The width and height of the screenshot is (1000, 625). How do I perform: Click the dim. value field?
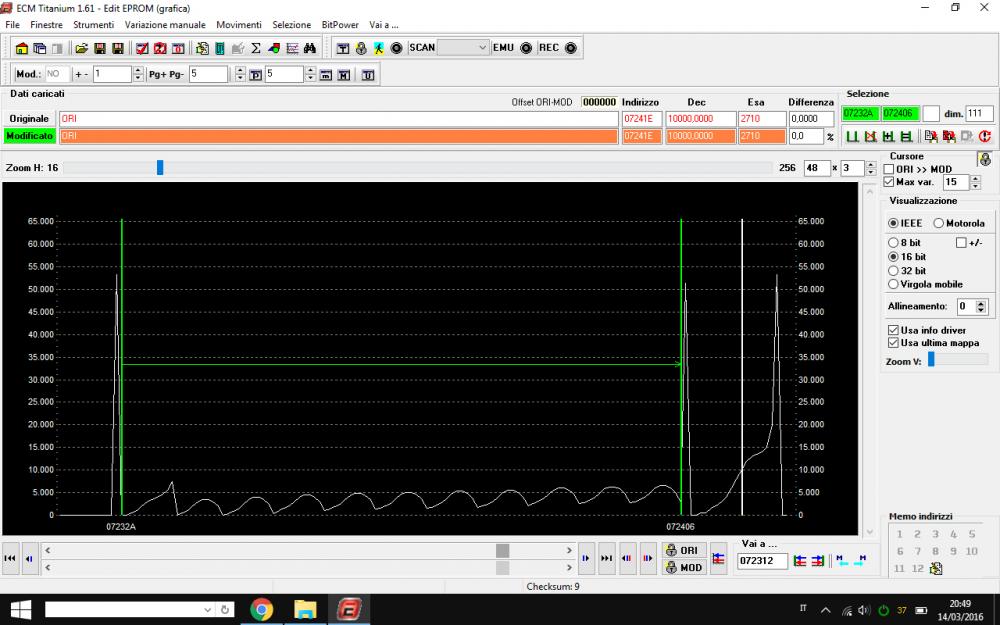pyautogui.click(x=979, y=114)
